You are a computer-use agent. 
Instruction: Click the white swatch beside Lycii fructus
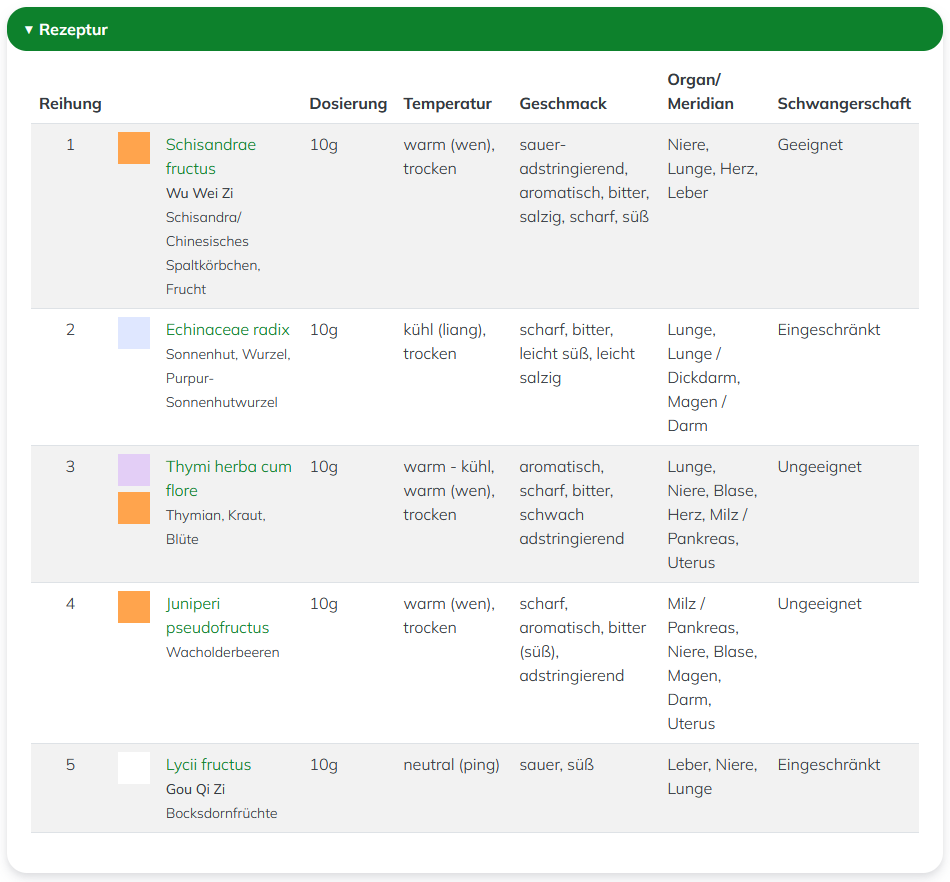pos(134,768)
